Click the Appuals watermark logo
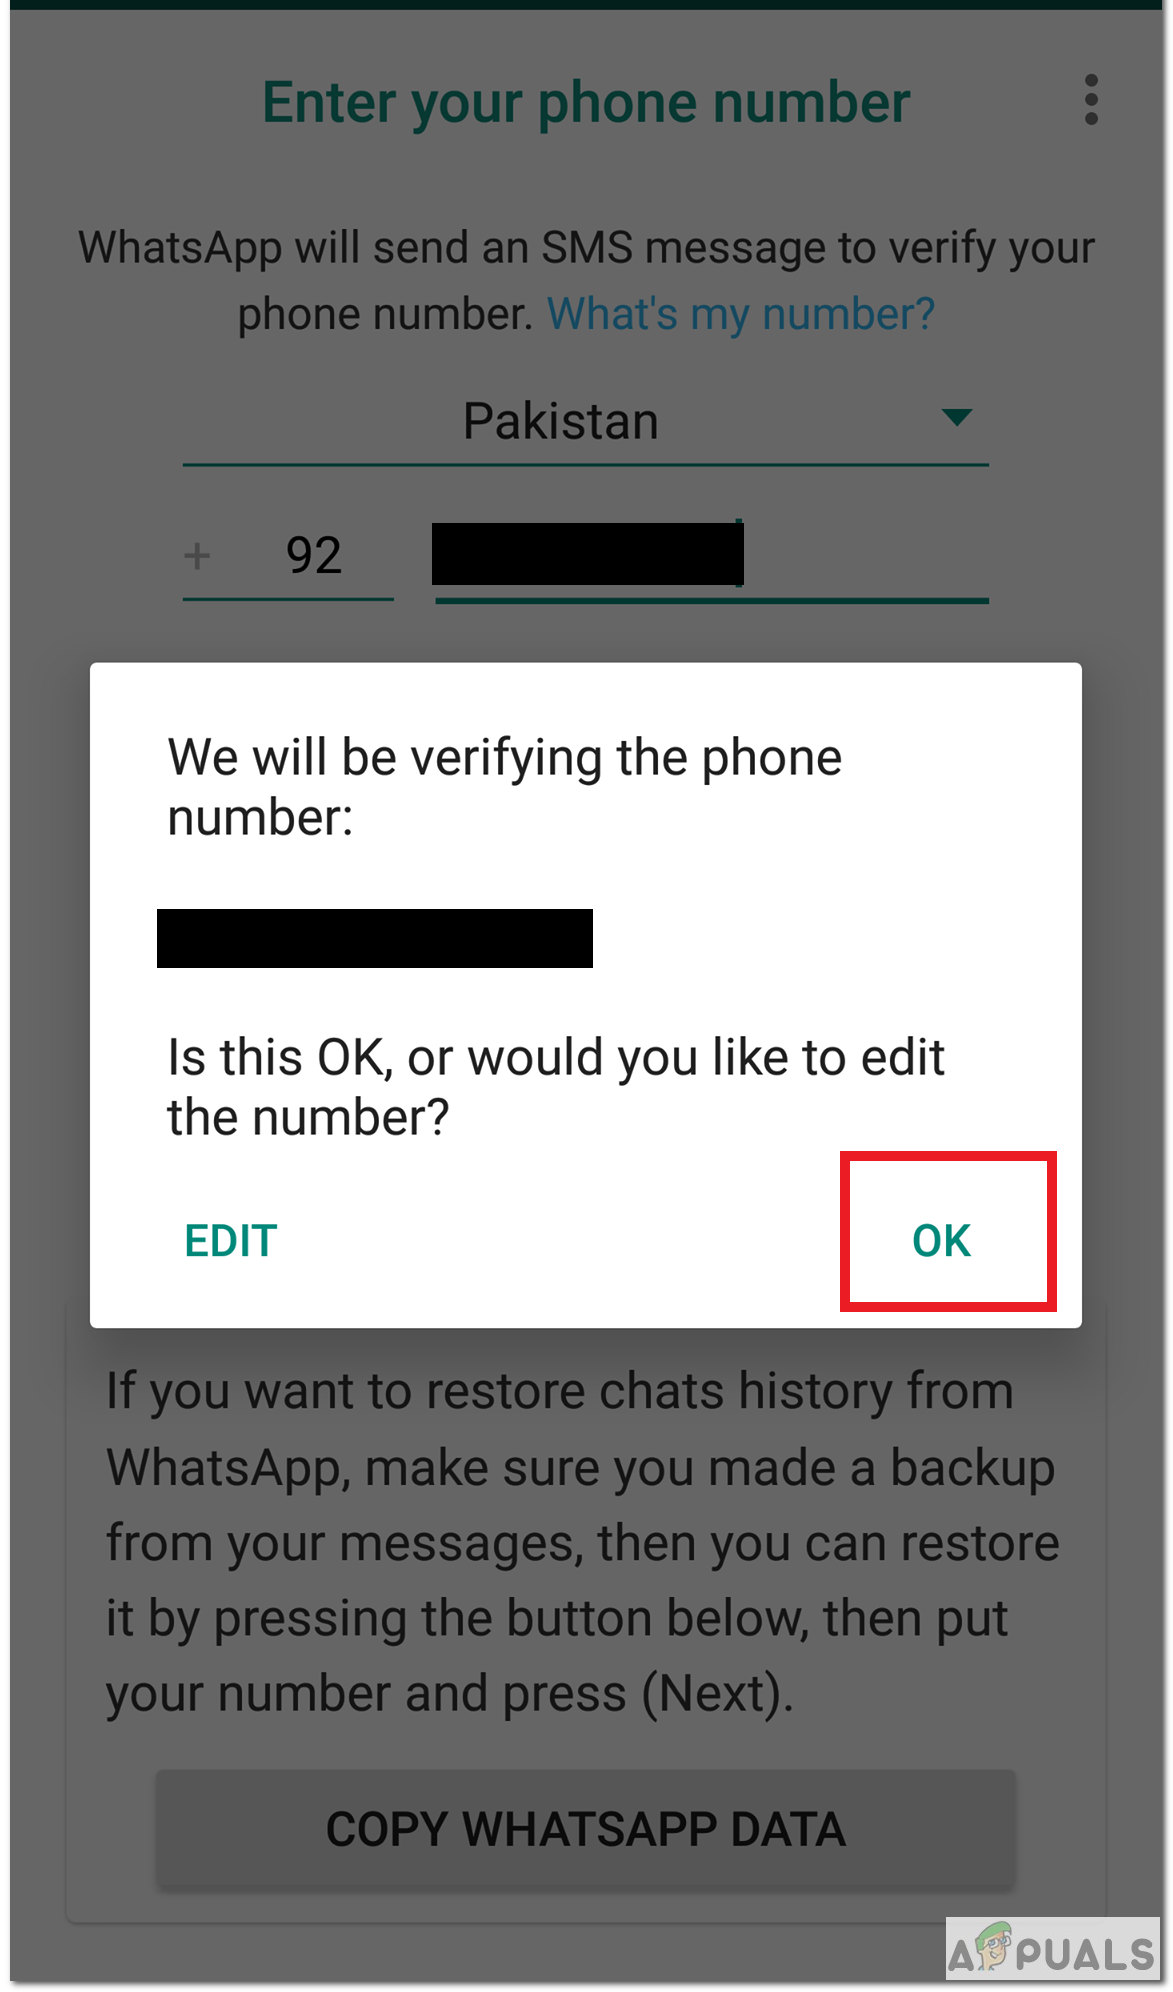Image resolution: width=1173 pixels, height=1992 pixels. [x=1051, y=1950]
